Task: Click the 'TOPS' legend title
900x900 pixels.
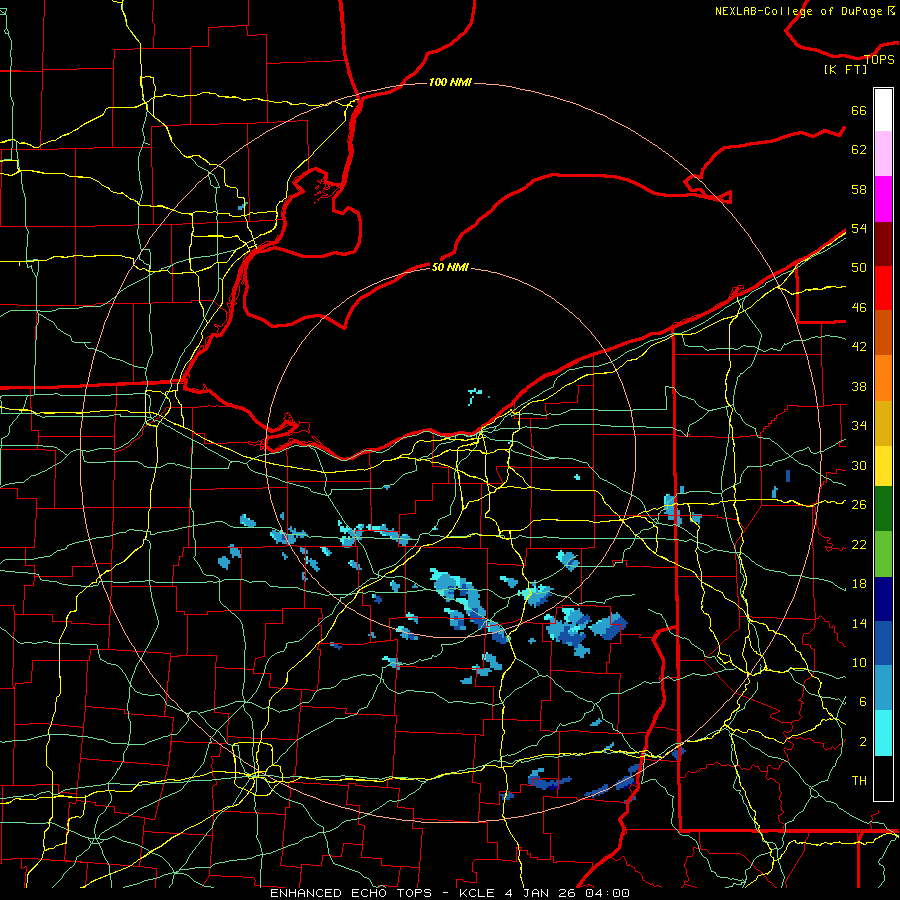Action: (879, 59)
